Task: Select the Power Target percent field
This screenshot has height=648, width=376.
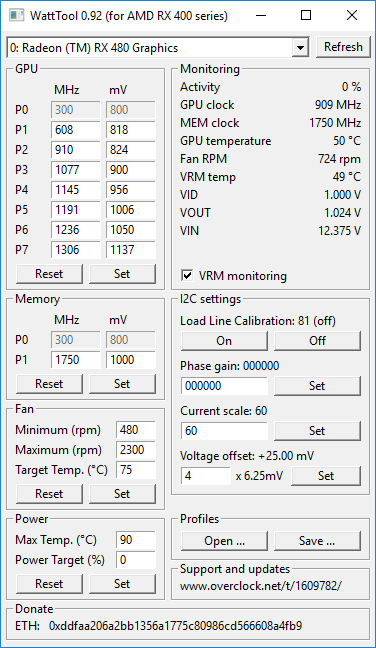Action: 136,560
